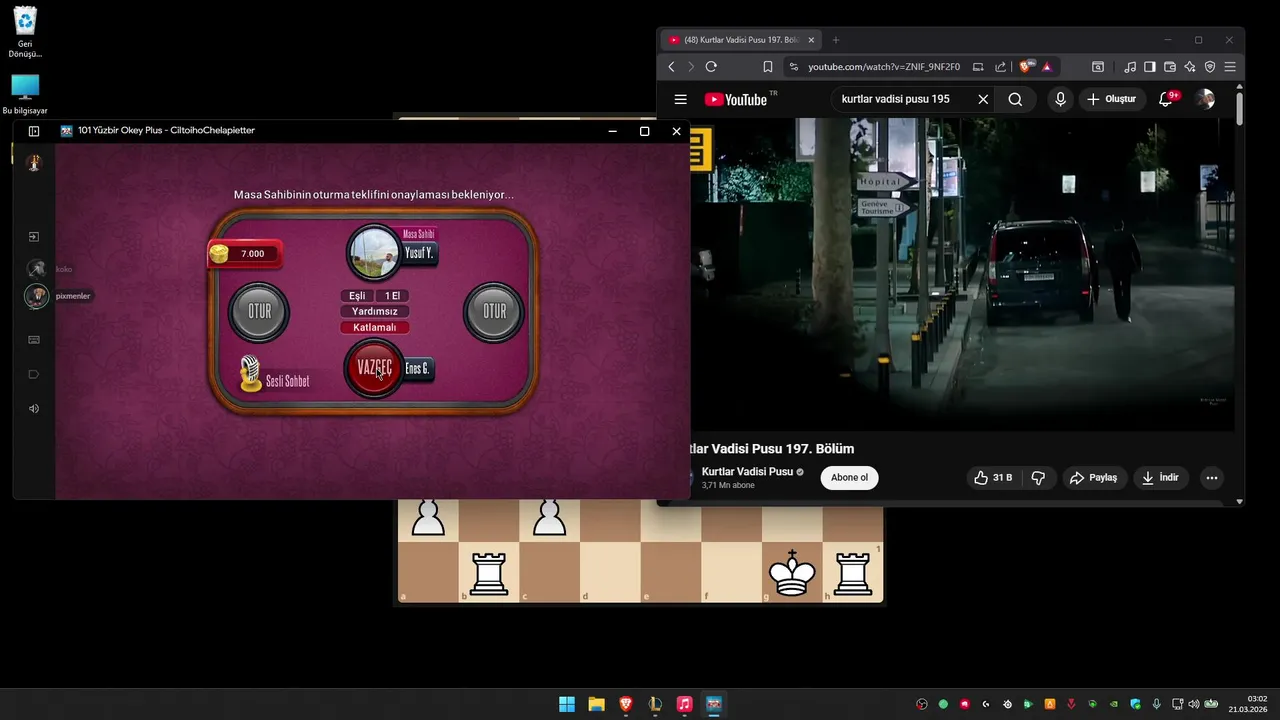Click the share icon in address bar
This screenshot has width=1280, height=720.
pyautogui.click(x=1000, y=67)
